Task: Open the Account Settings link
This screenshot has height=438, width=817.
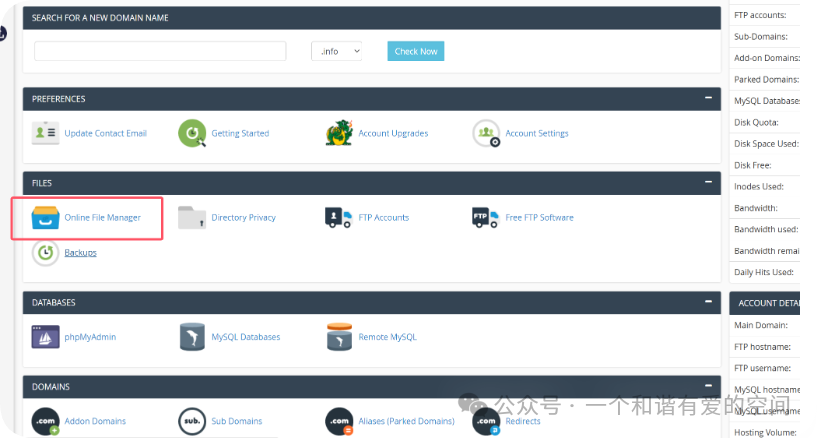Action: (x=537, y=133)
